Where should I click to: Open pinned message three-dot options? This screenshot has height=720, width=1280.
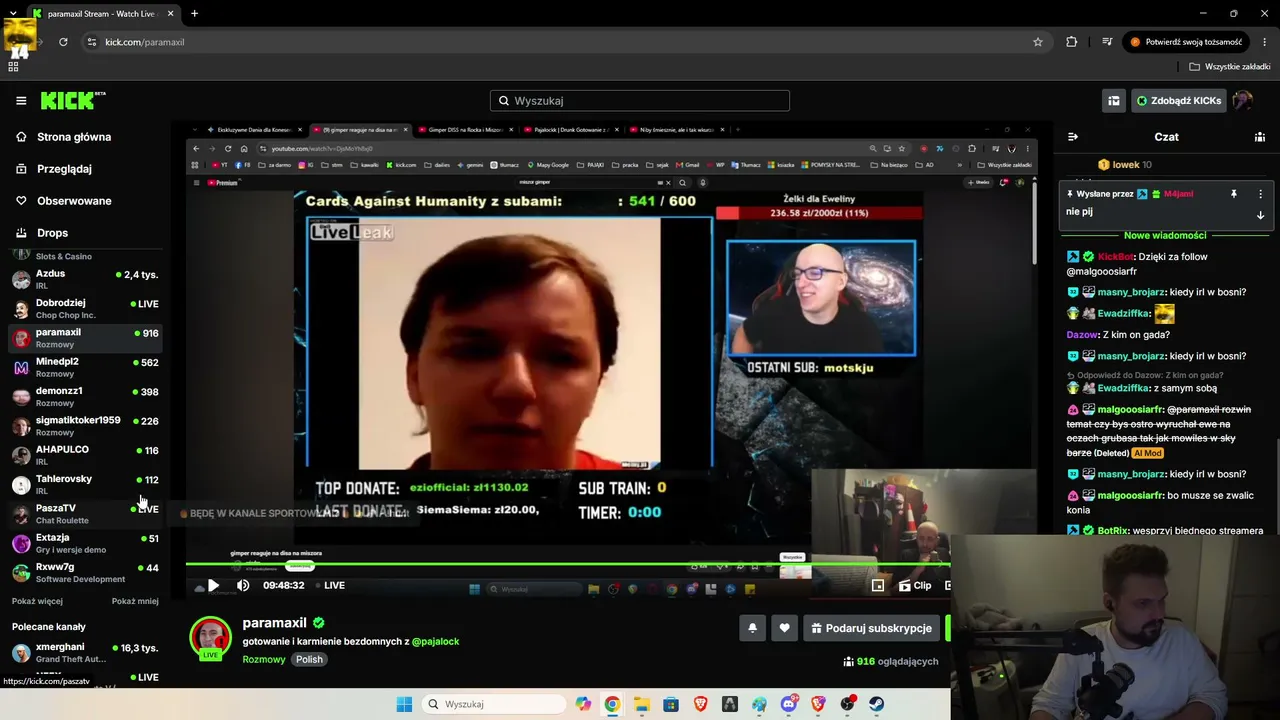[x=1260, y=194]
